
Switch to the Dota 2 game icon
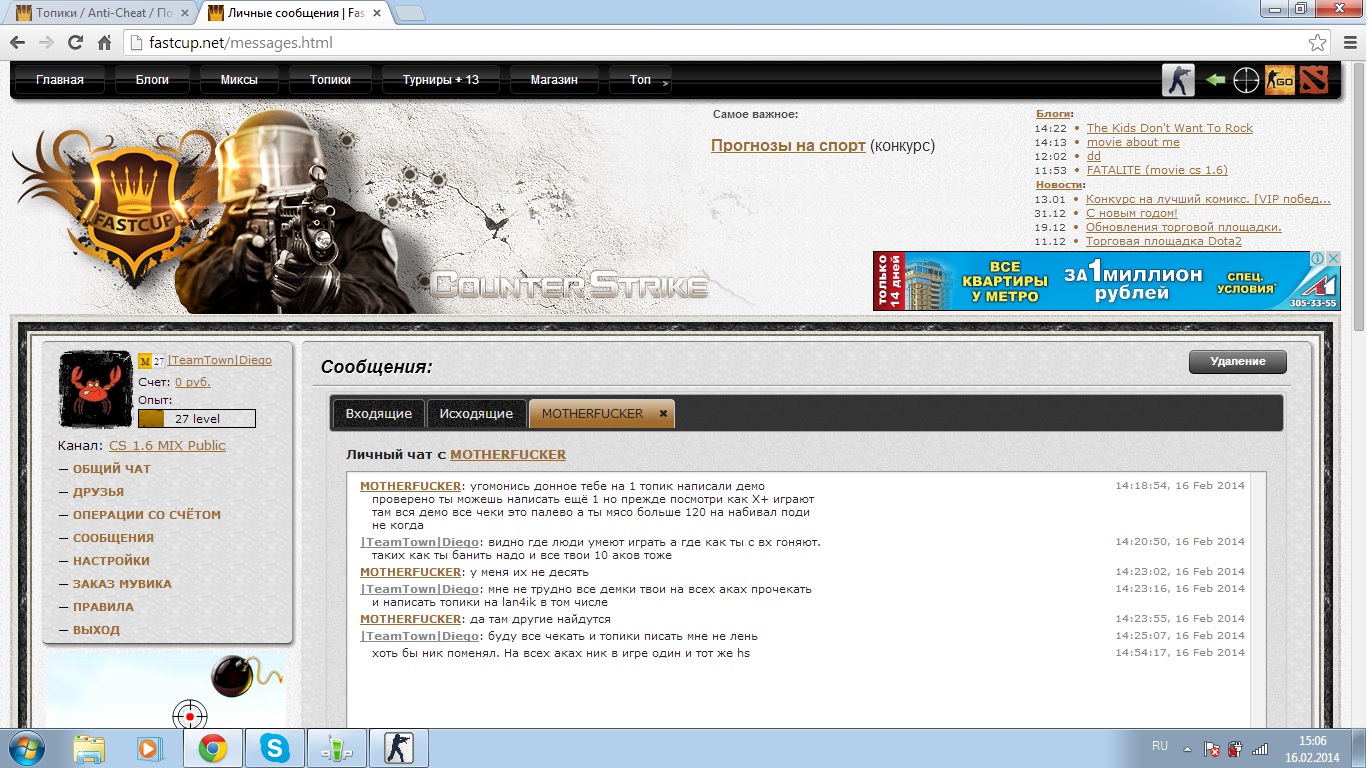(1314, 80)
